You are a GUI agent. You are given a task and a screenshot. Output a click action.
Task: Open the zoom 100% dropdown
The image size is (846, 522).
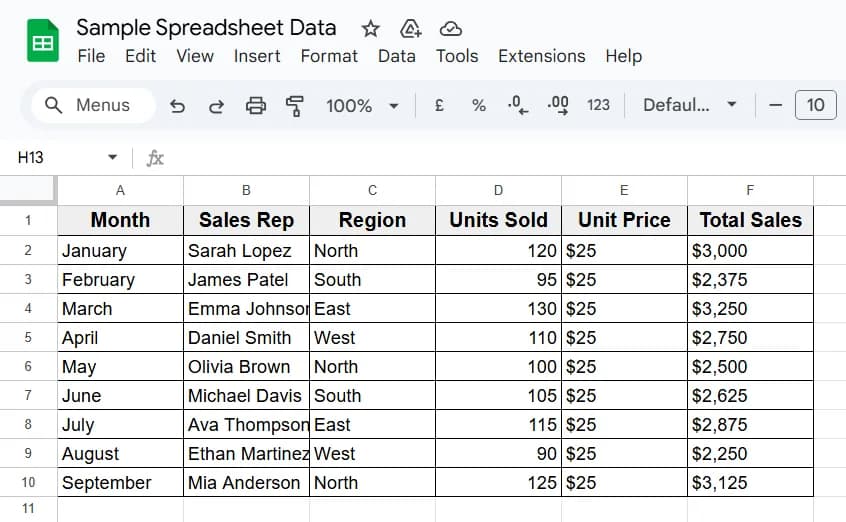tap(363, 105)
